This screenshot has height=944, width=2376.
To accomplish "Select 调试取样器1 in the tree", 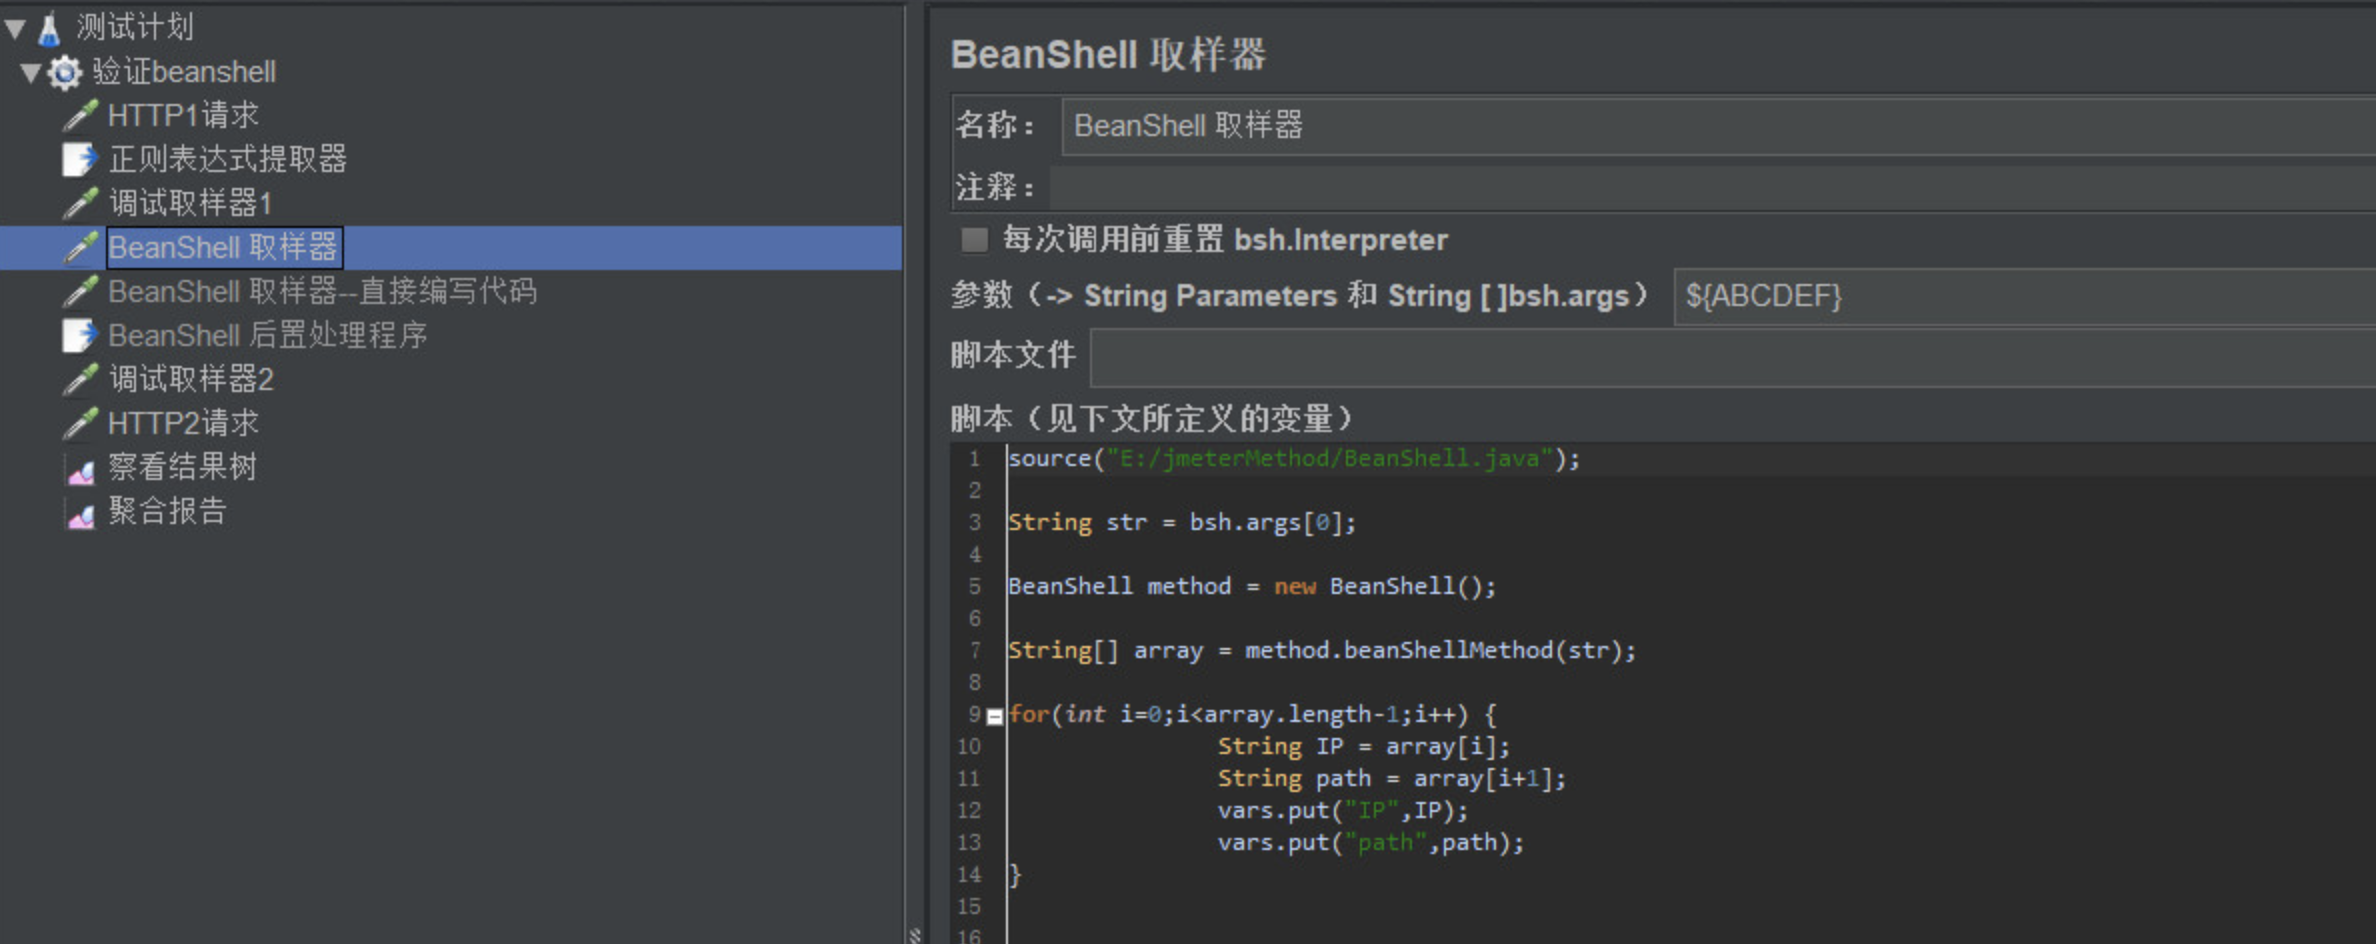I will [190, 204].
